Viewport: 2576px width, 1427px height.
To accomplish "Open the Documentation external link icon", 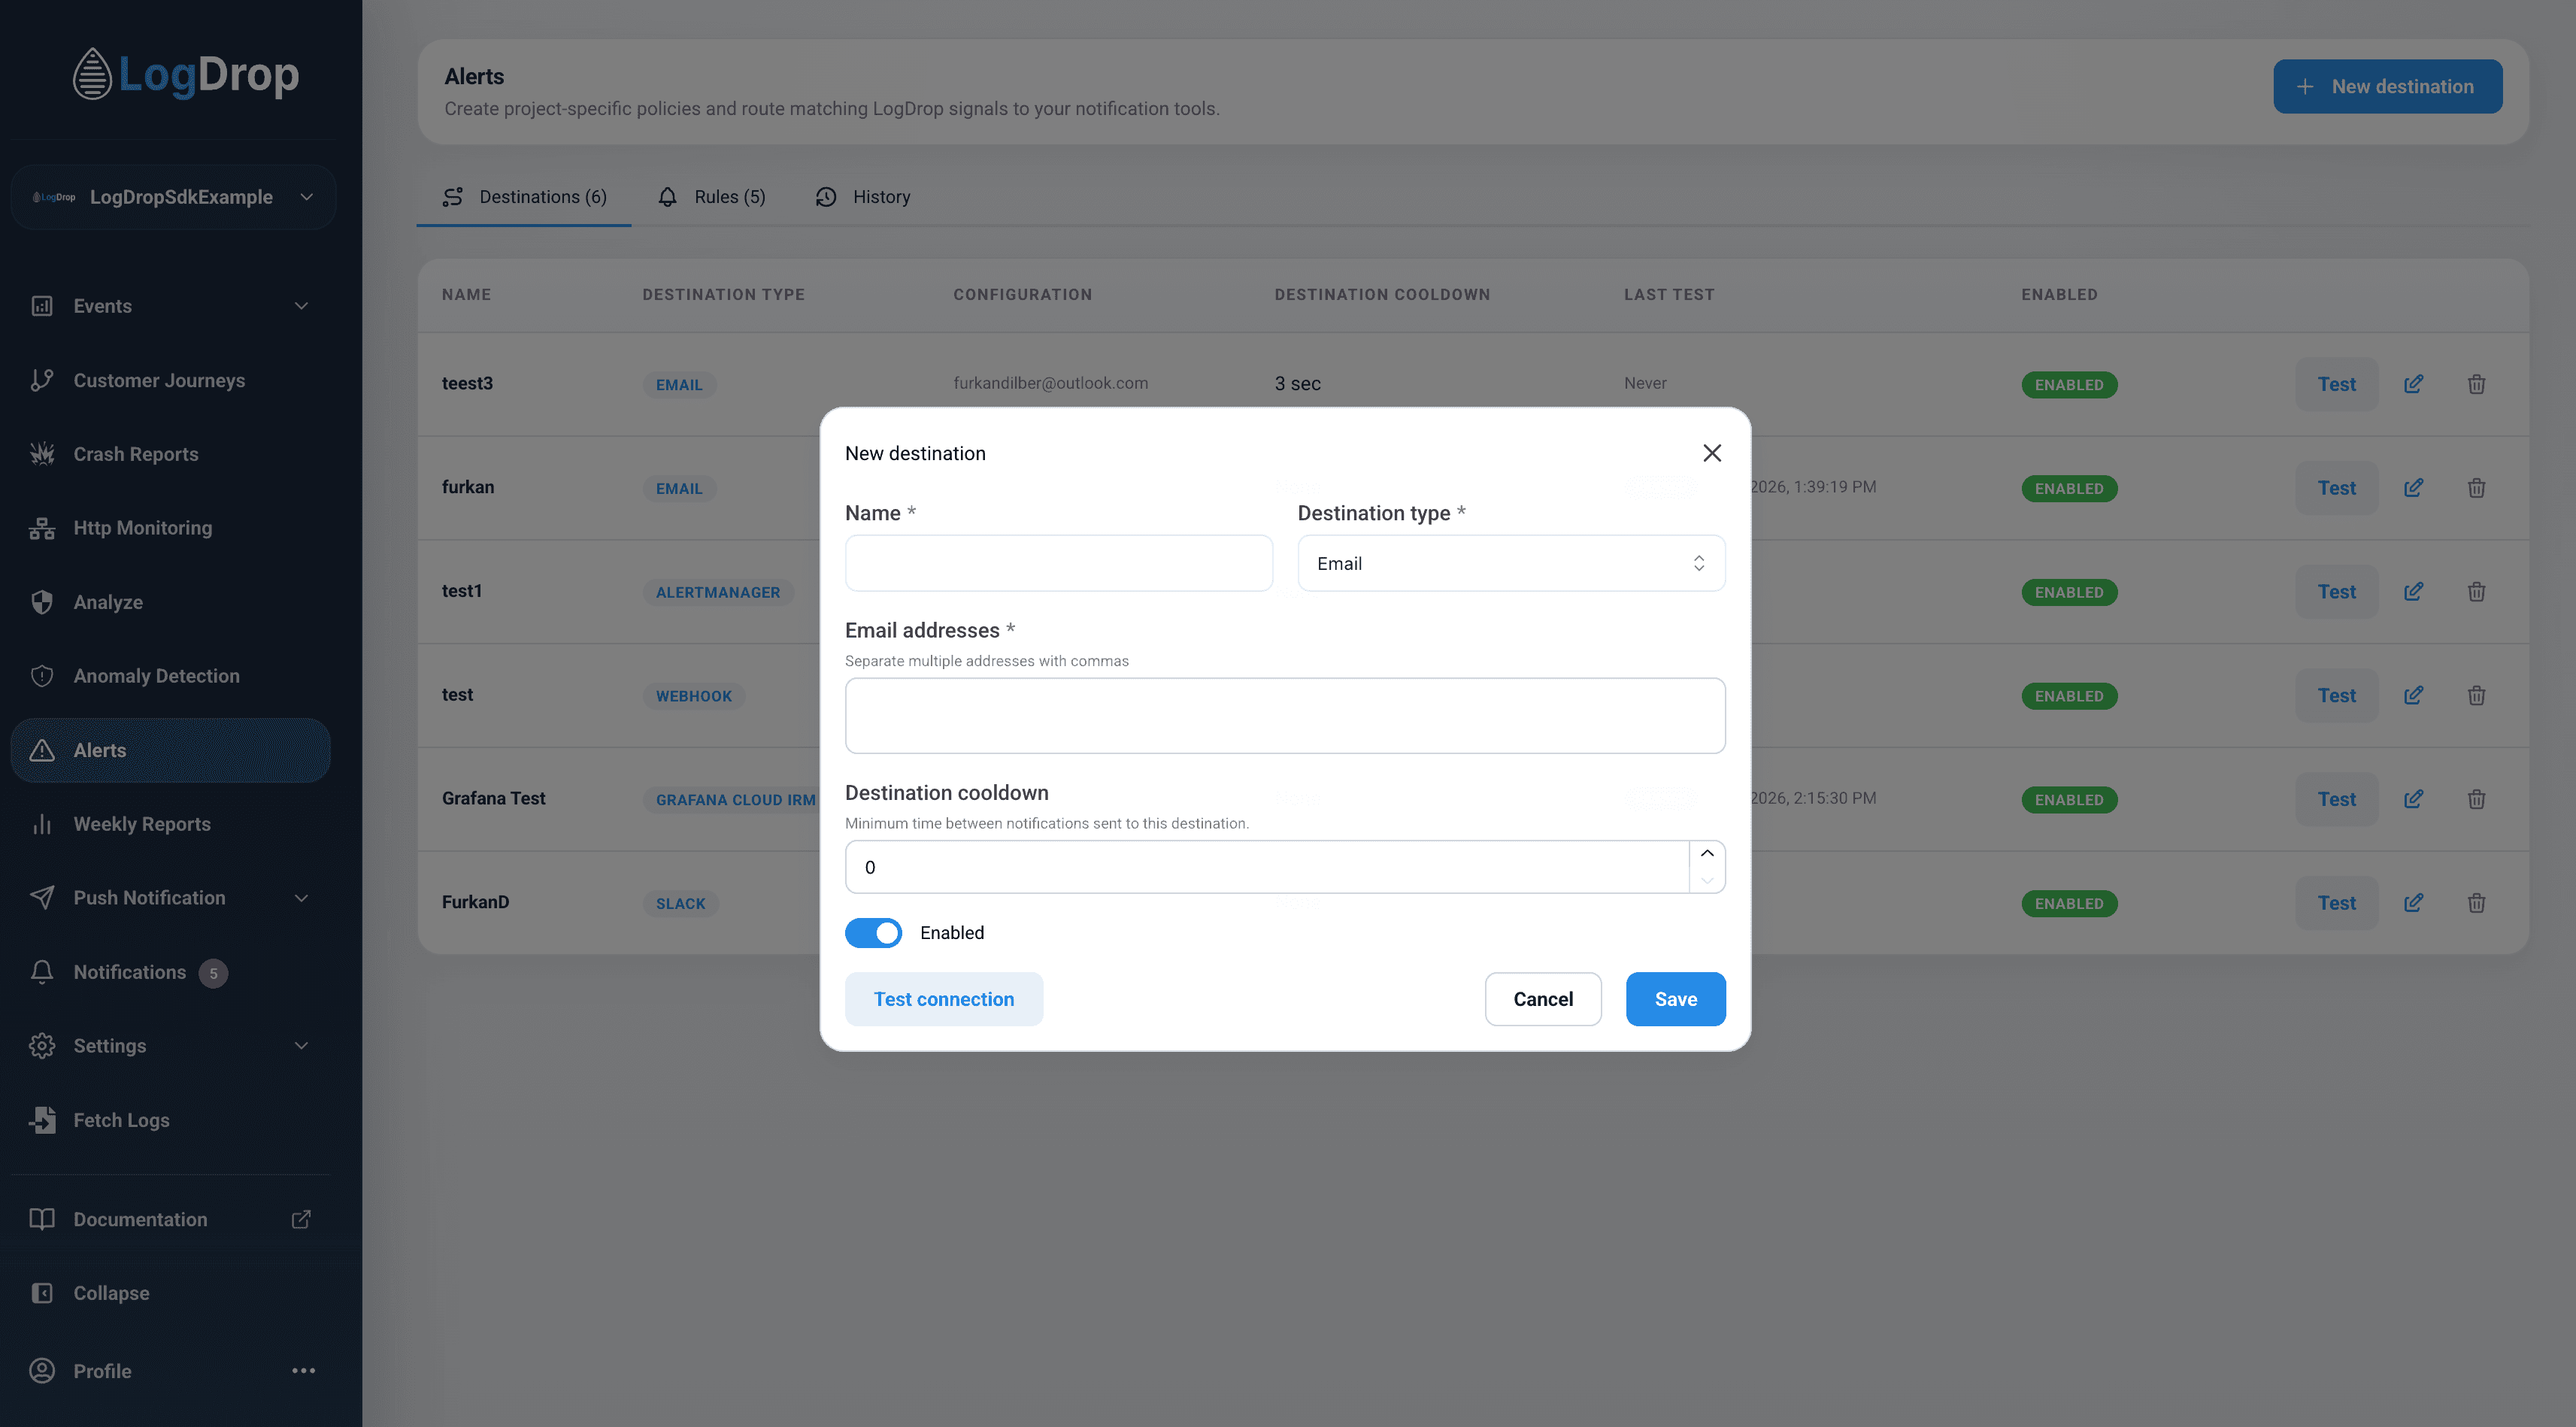I will [x=301, y=1219].
